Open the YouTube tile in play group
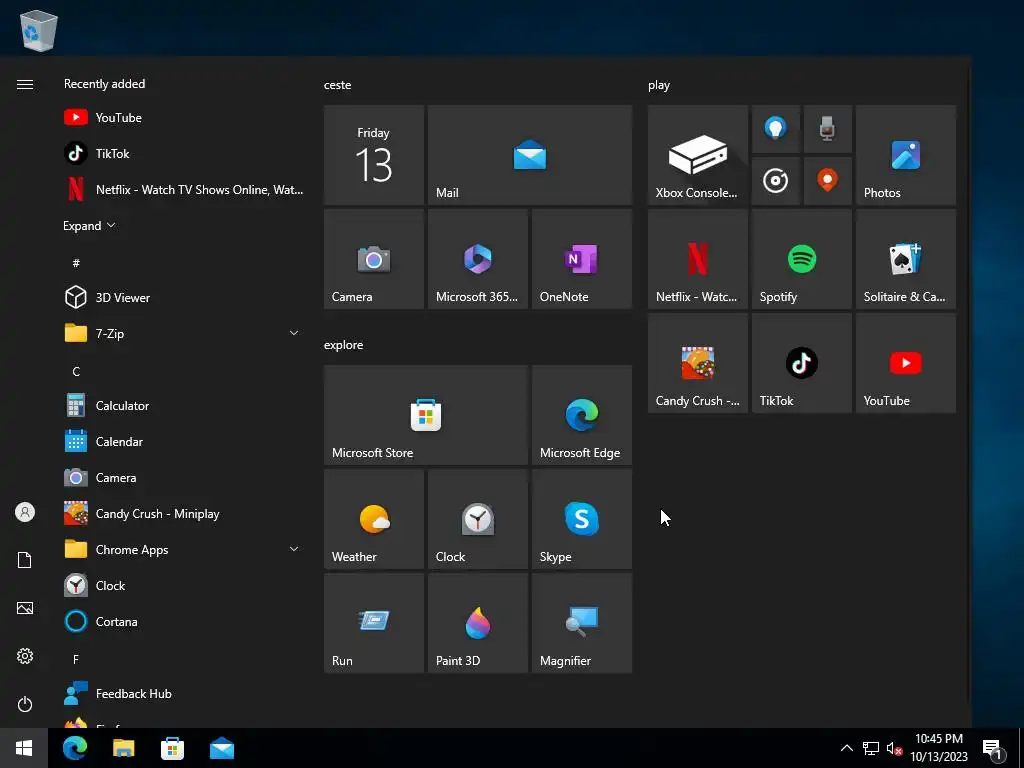The width and height of the screenshot is (1024, 768). coord(906,362)
